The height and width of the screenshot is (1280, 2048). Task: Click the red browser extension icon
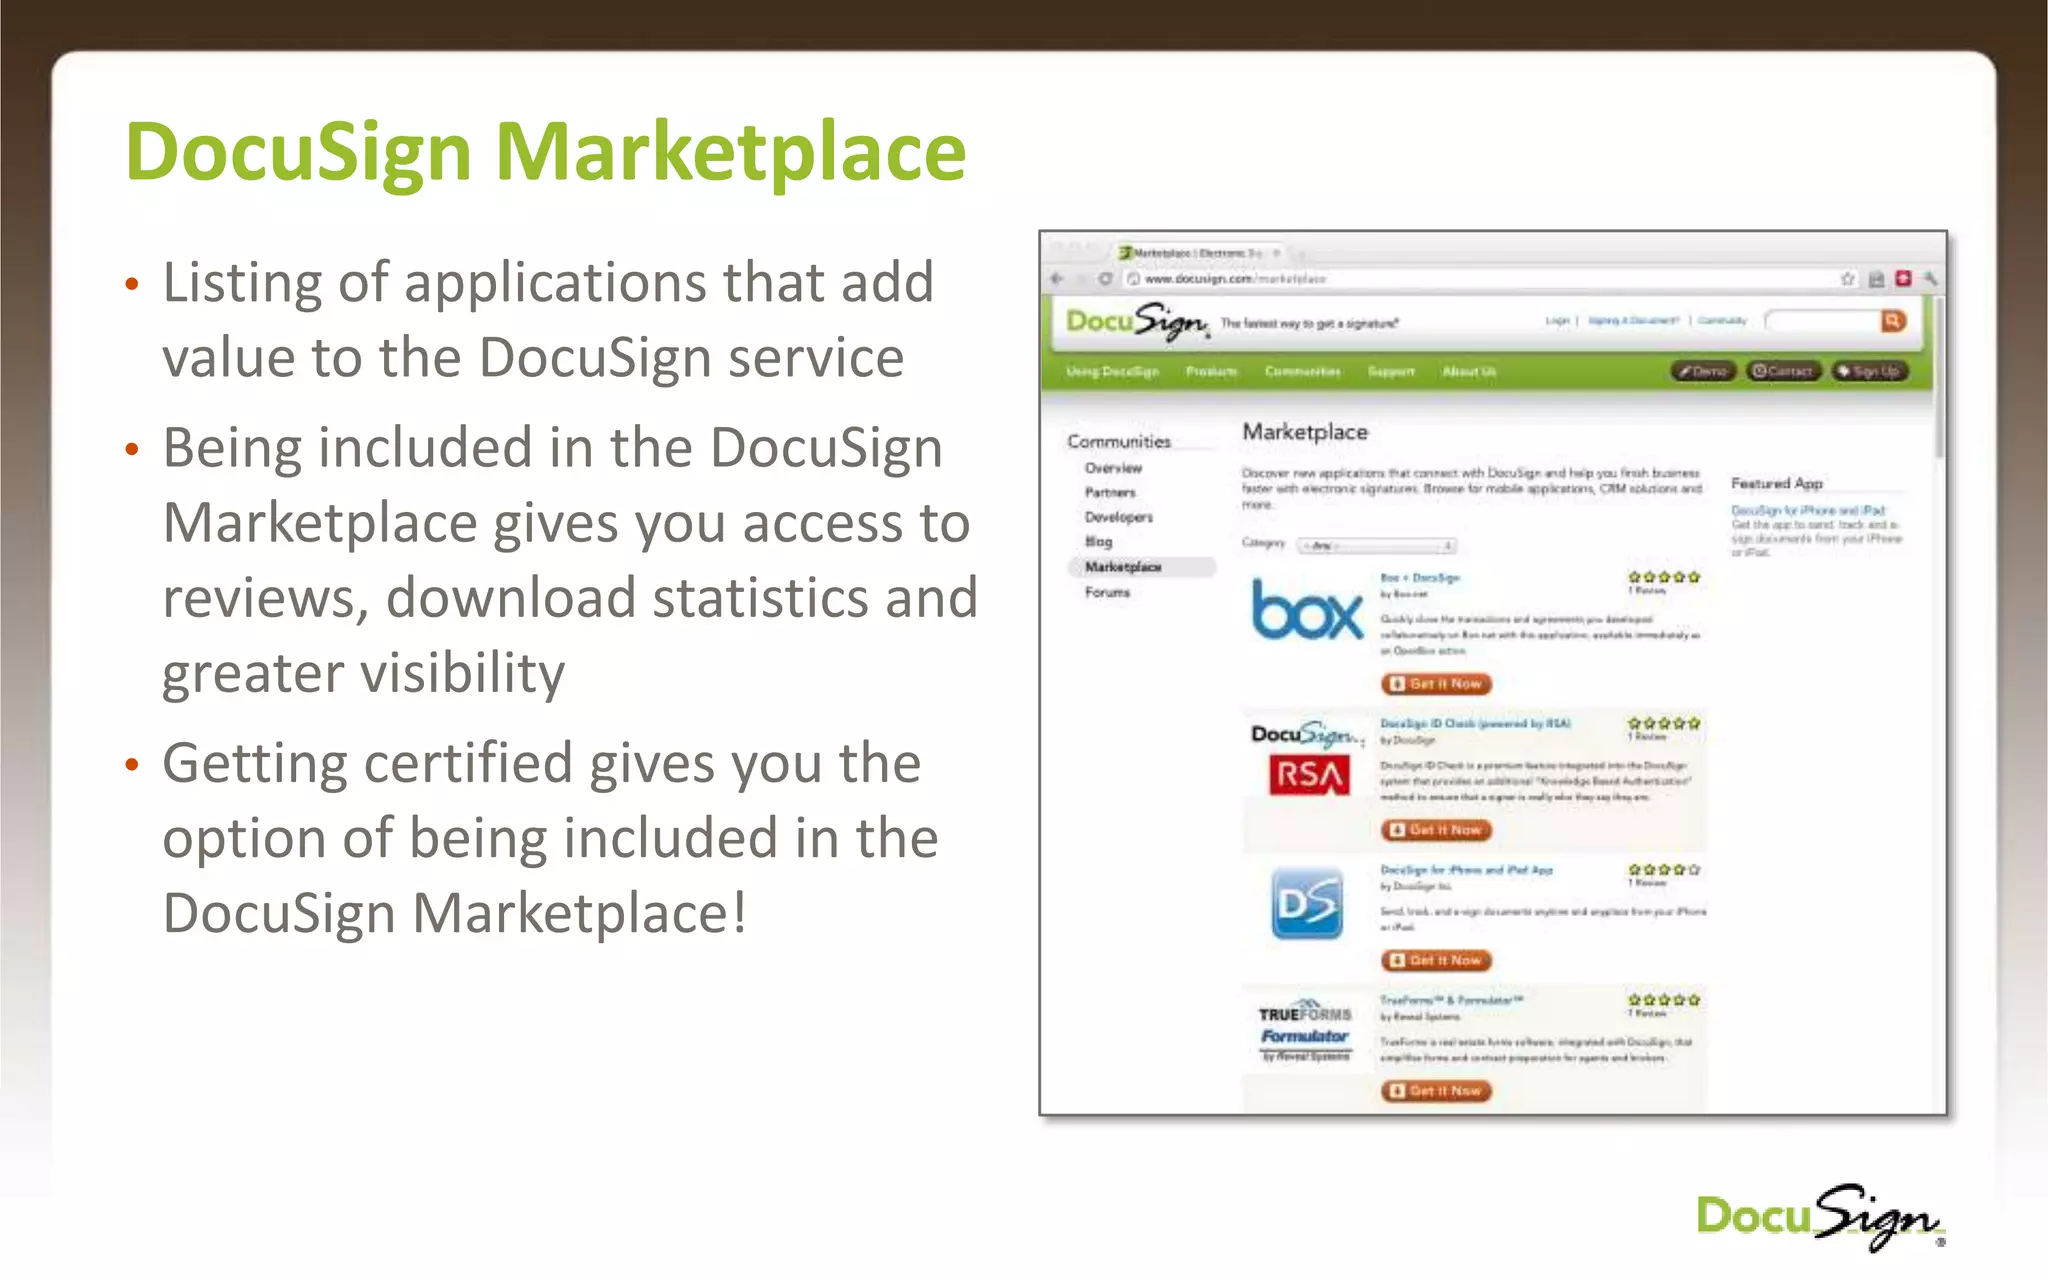pyautogui.click(x=1903, y=279)
